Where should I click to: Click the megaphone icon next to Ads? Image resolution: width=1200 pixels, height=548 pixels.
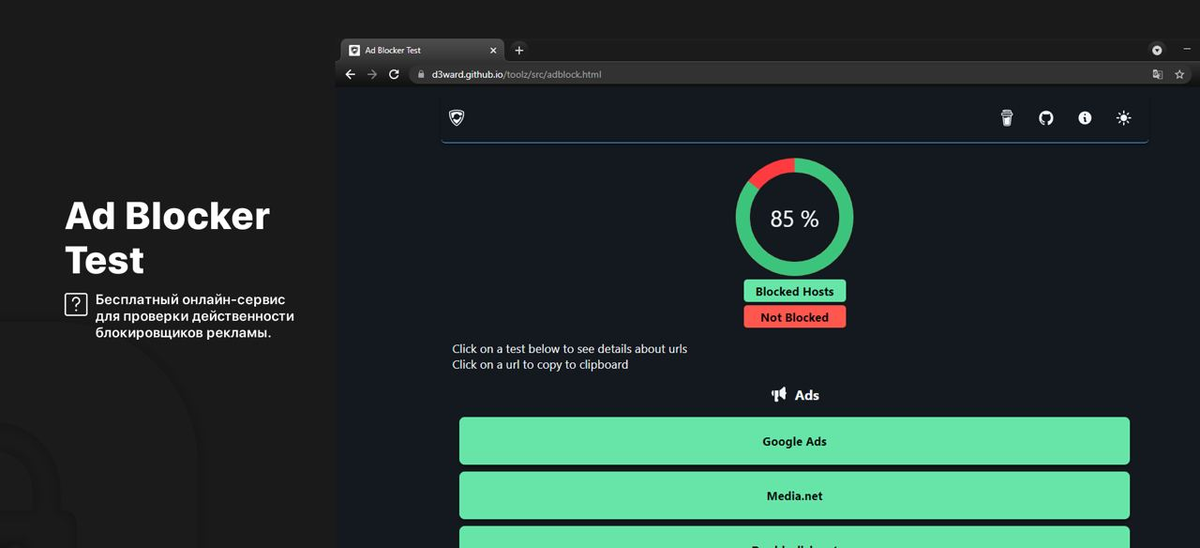click(x=779, y=395)
